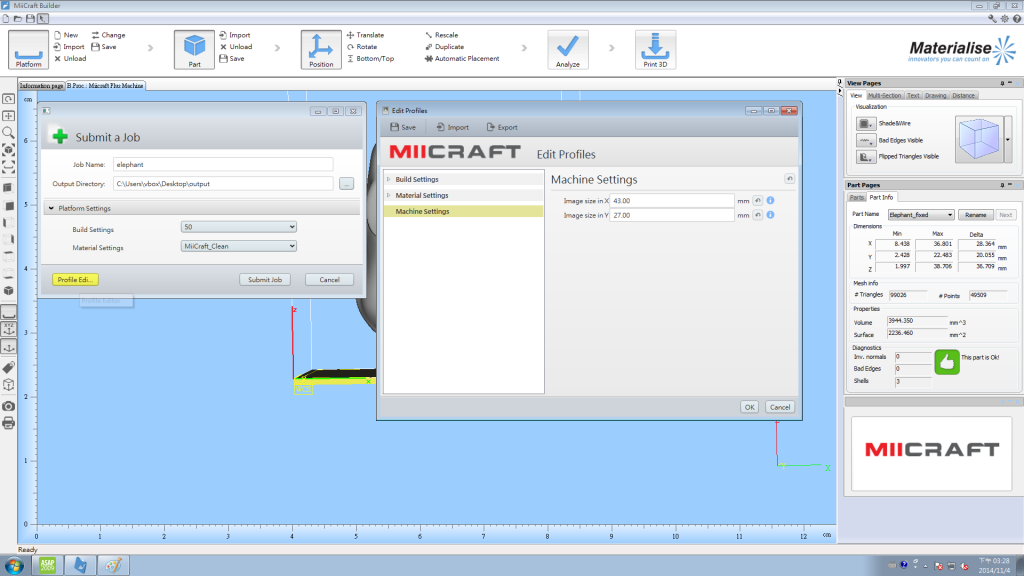The width and height of the screenshot is (1024, 576).
Task: Create a New platform
Action: coord(66,35)
